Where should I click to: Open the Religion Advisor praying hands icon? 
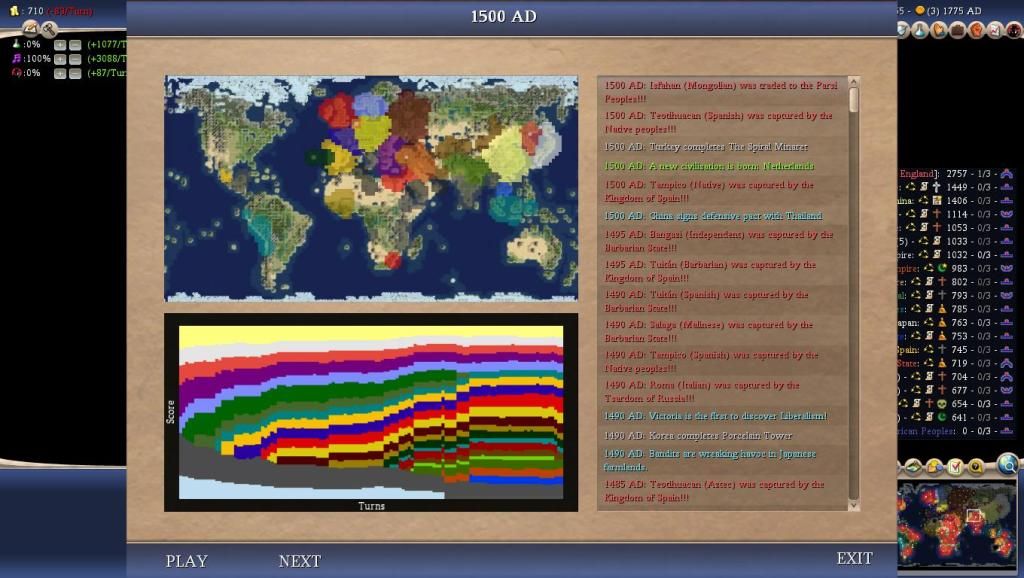tap(939, 30)
